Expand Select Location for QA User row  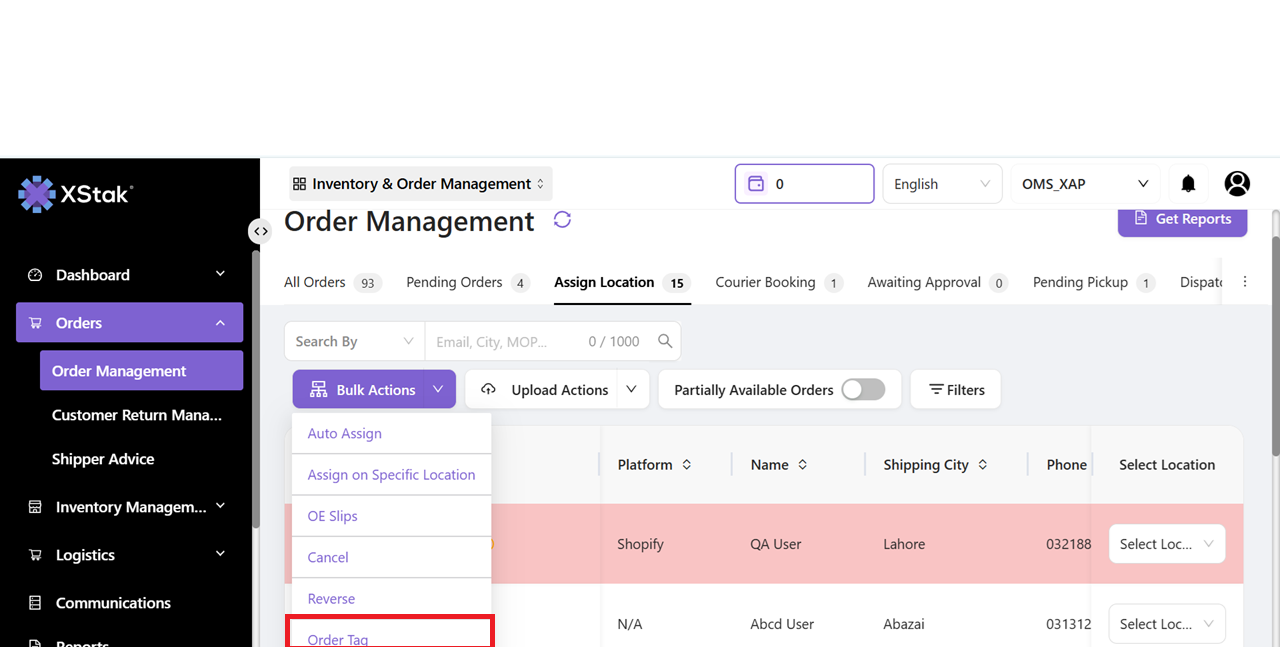coord(1166,544)
